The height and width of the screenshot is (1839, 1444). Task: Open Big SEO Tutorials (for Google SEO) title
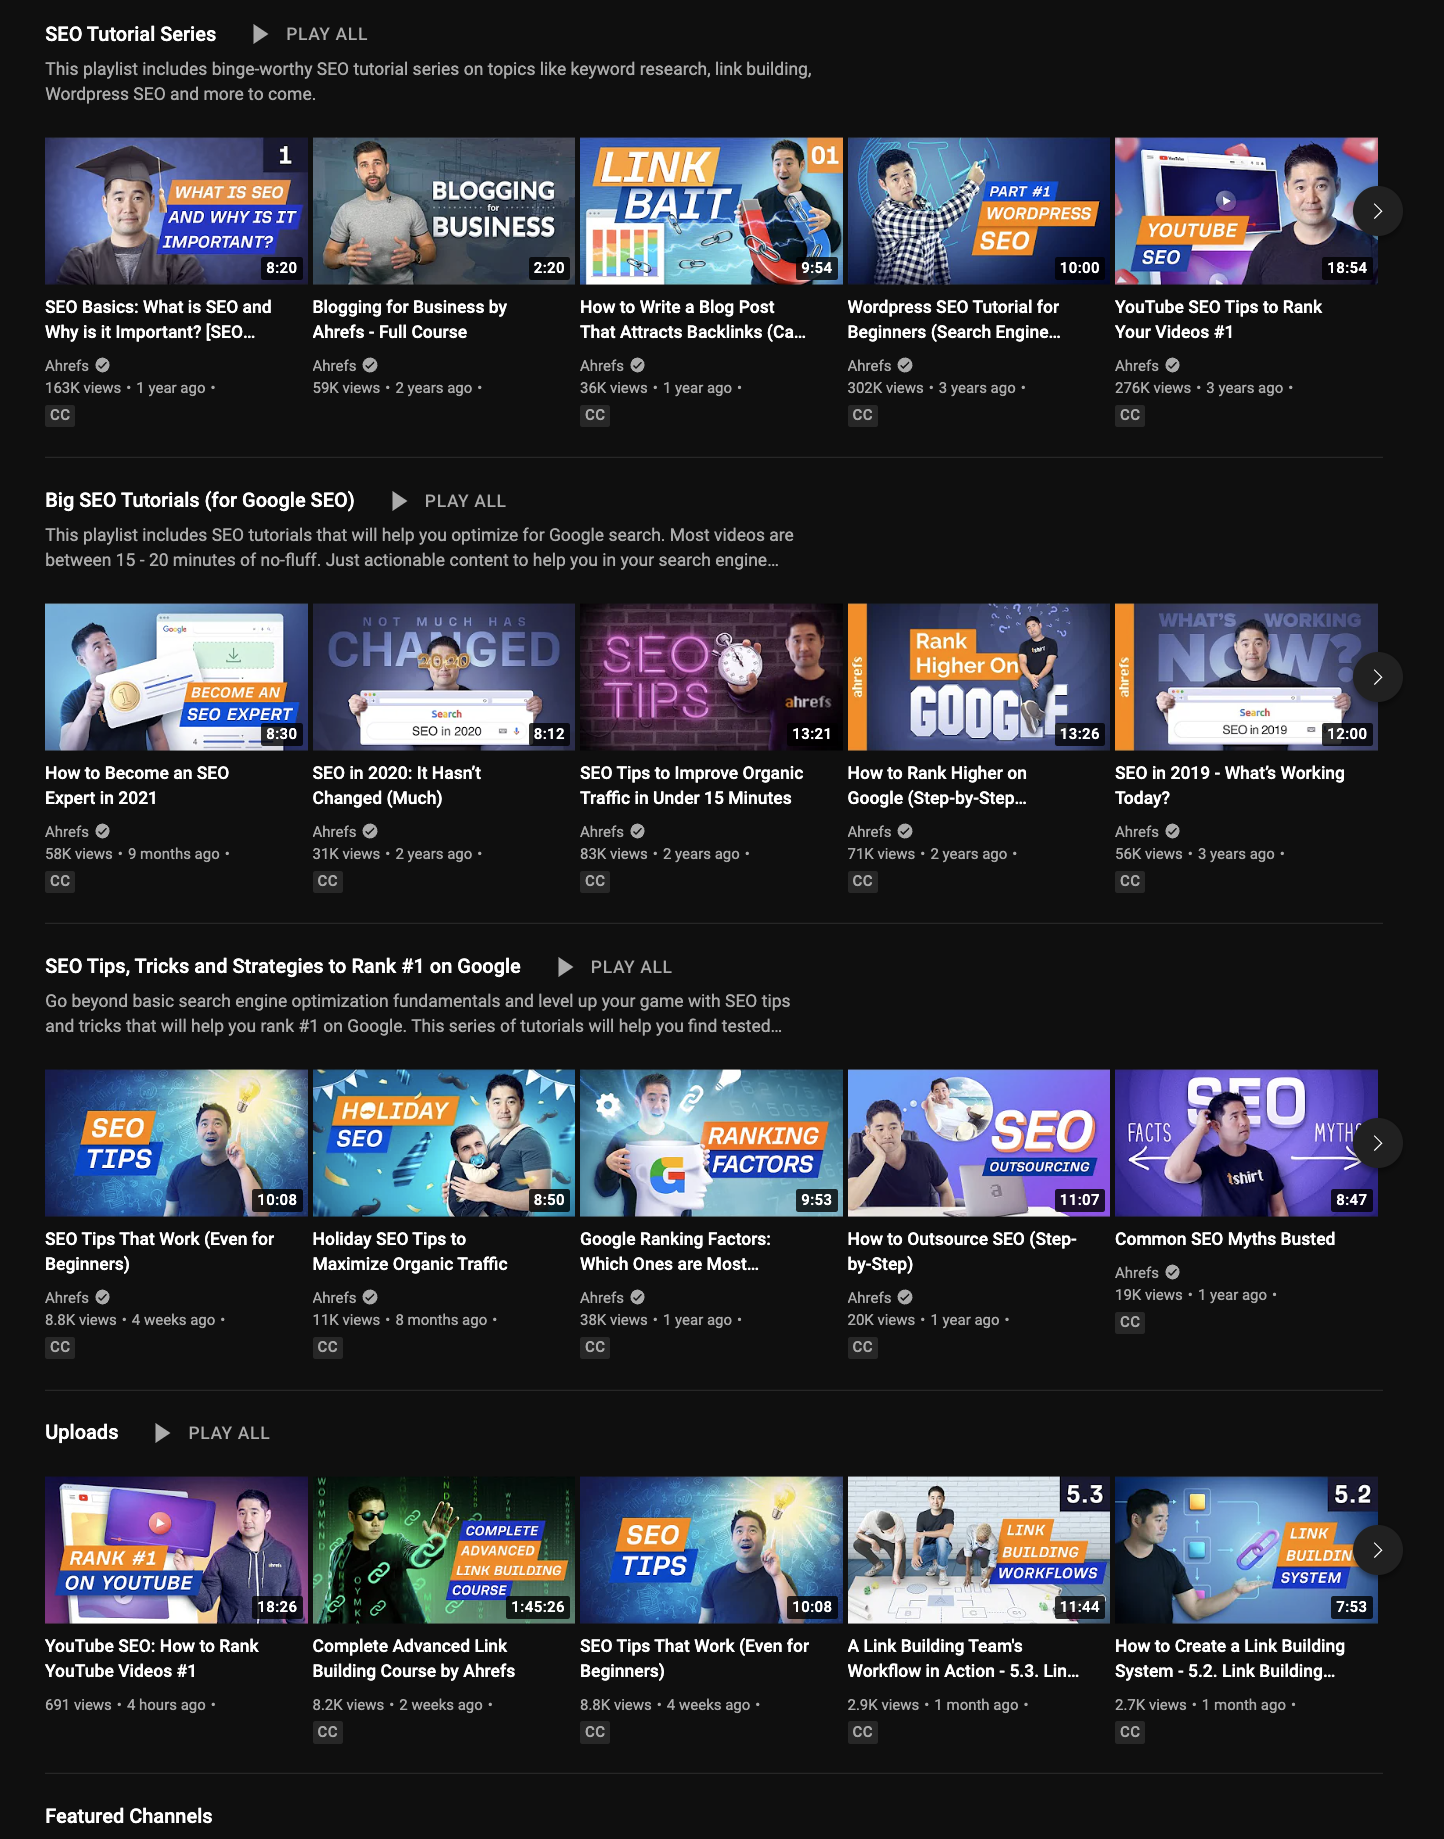(200, 500)
